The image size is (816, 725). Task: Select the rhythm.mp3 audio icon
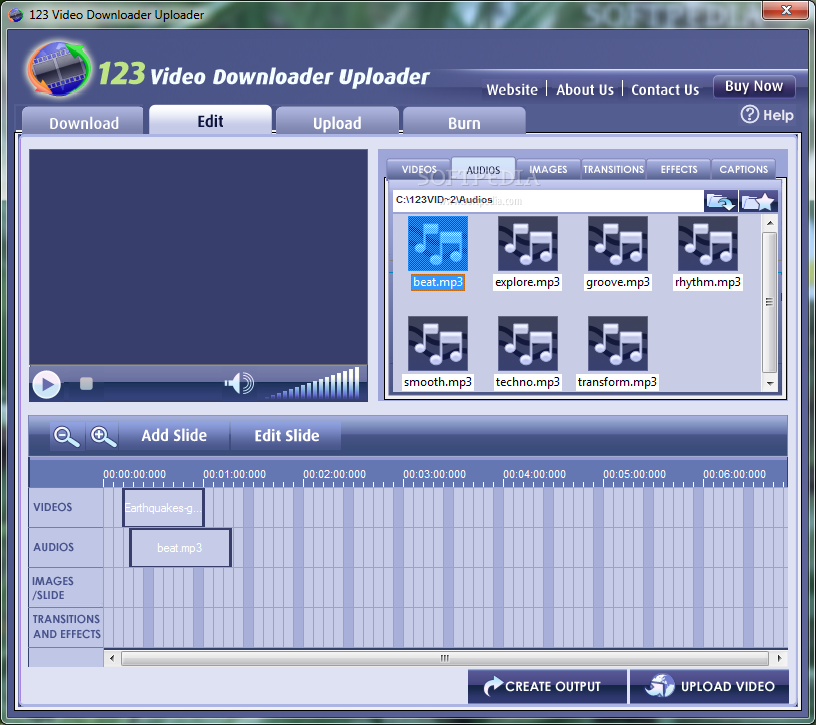[708, 244]
